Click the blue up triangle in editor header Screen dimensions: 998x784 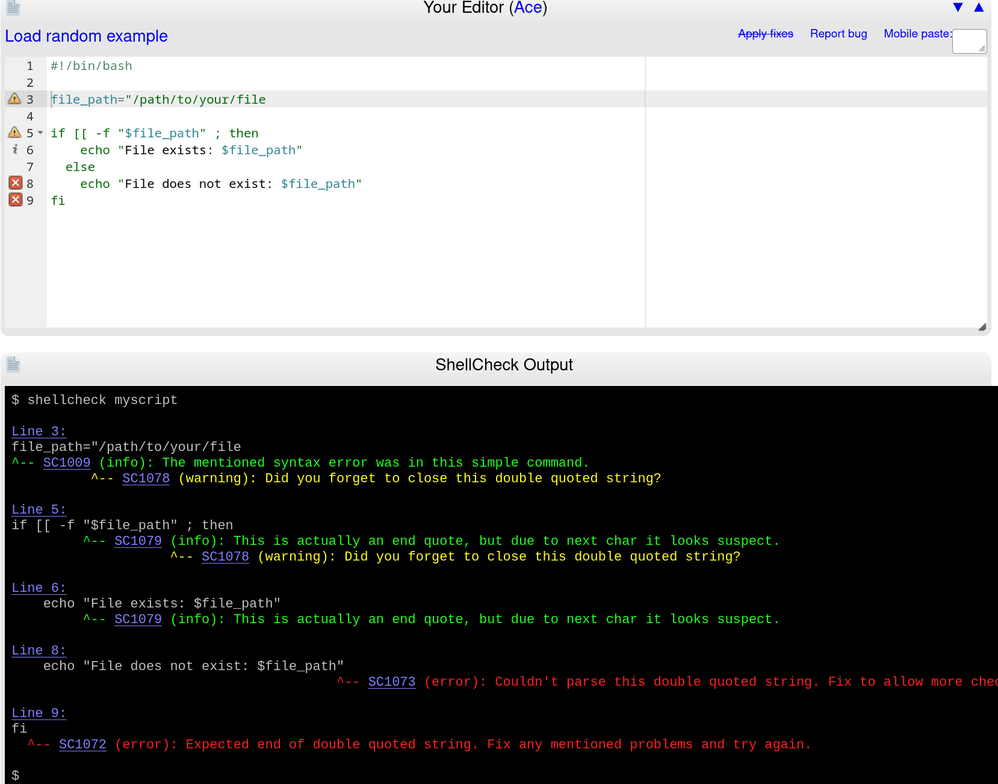(x=979, y=8)
